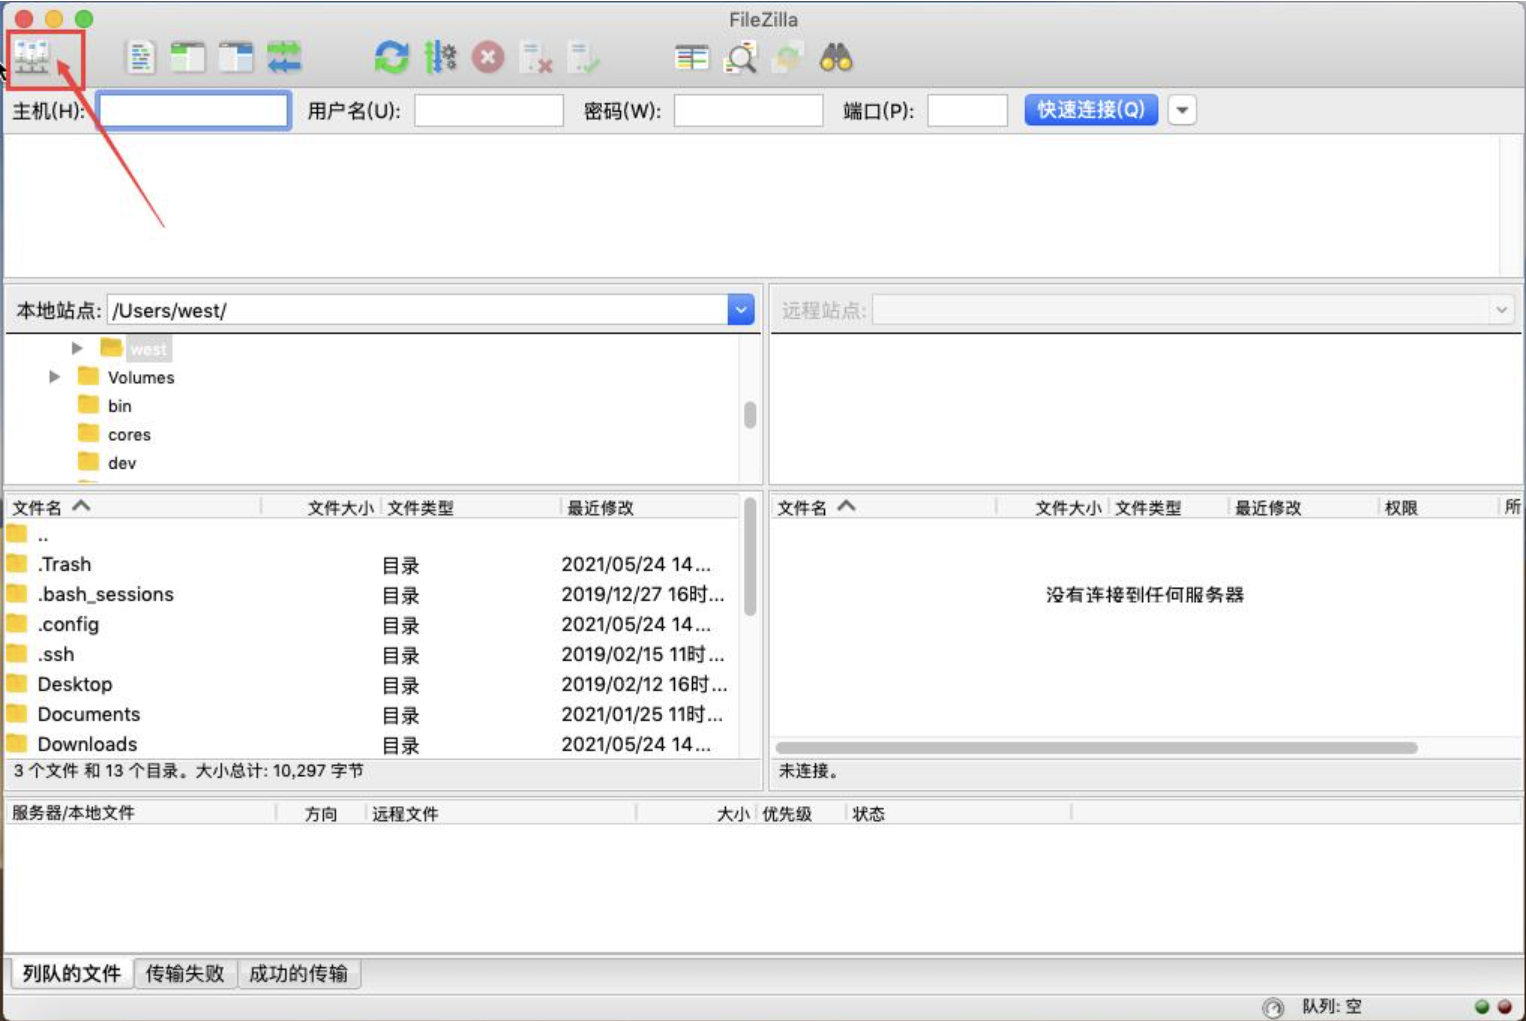This screenshot has width=1526, height=1021.
Task: Click the red cancel operation icon
Action: pos(488,58)
